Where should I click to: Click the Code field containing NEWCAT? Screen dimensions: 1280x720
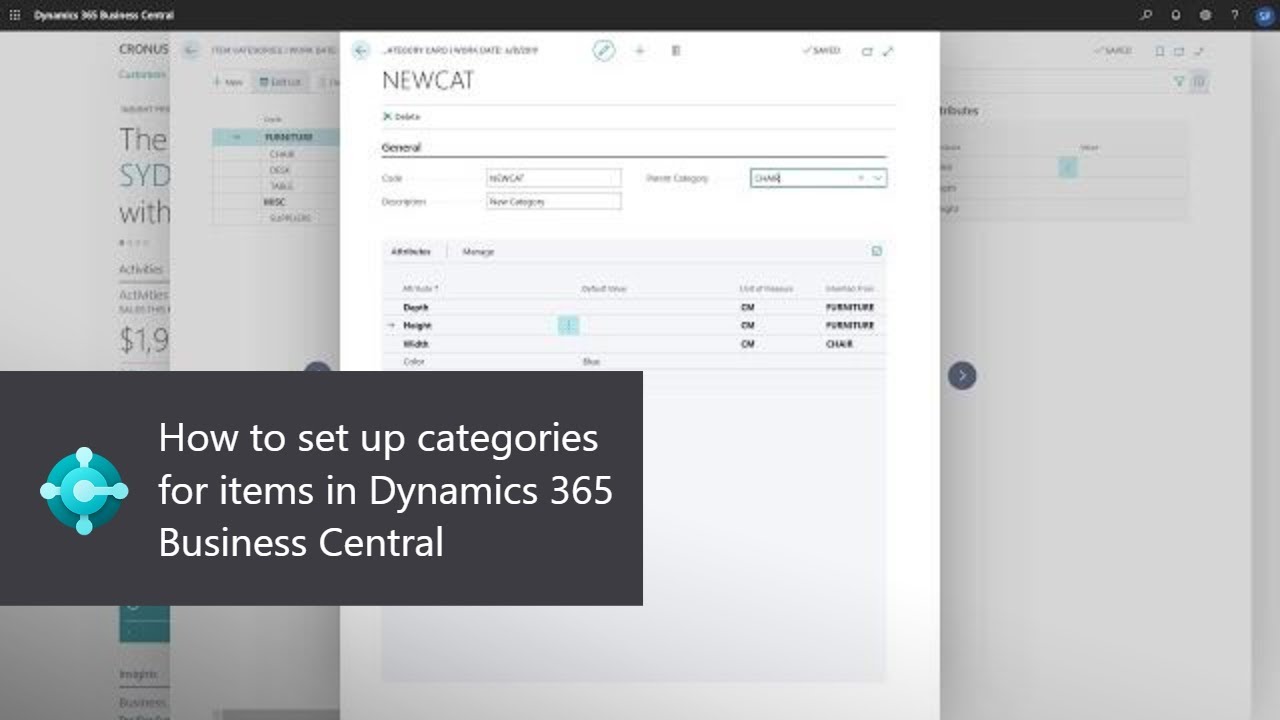click(553, 178)
